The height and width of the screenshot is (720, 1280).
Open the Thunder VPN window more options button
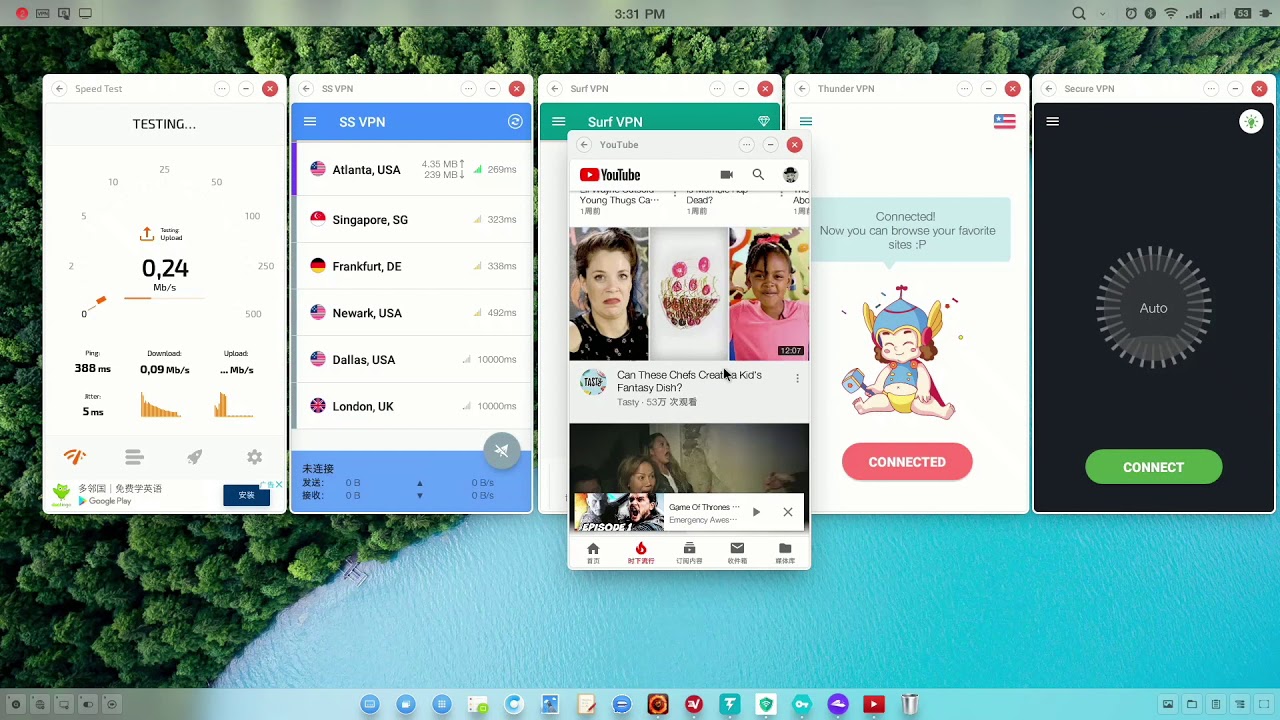pos(964,89)
